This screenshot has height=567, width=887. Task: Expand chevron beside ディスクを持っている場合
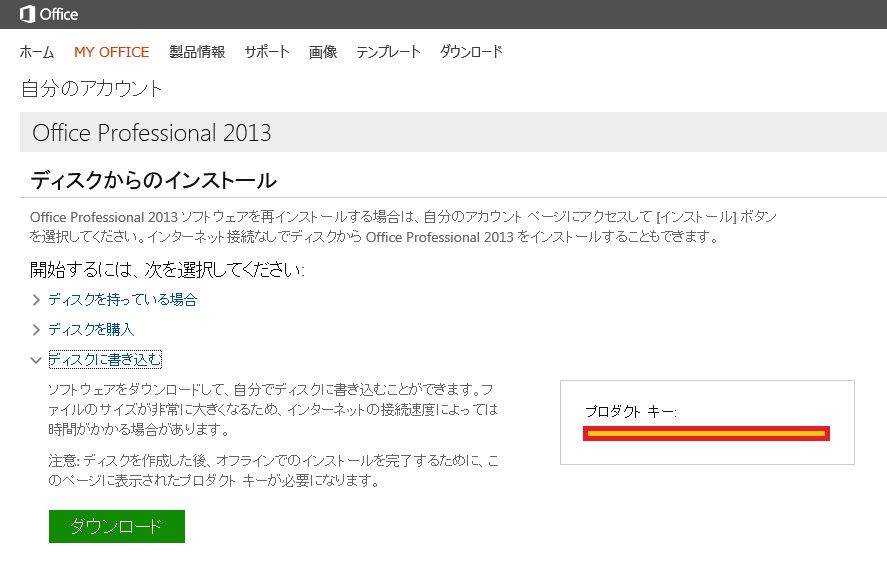pyautogui.click(x=36, y=300)
